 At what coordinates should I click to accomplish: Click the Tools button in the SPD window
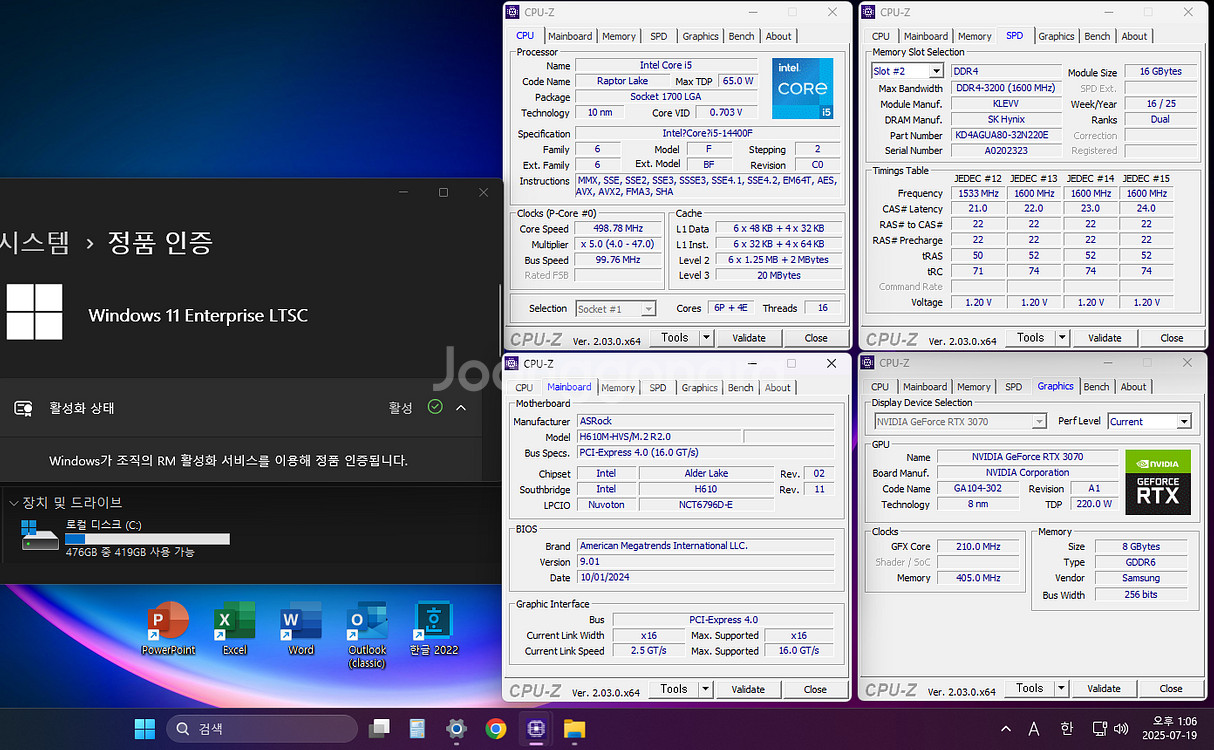(1030, 338)
